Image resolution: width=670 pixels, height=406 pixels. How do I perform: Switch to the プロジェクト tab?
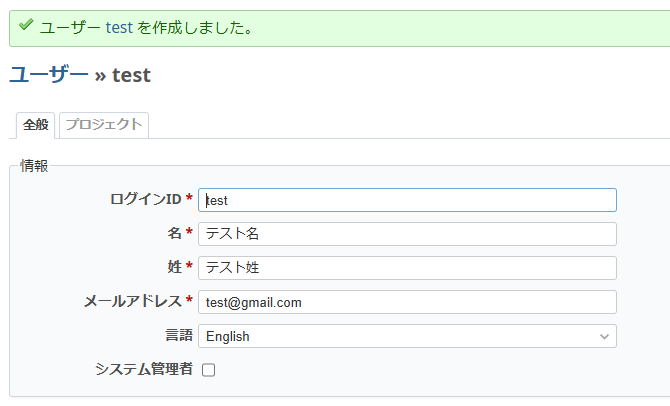(104, 125)
